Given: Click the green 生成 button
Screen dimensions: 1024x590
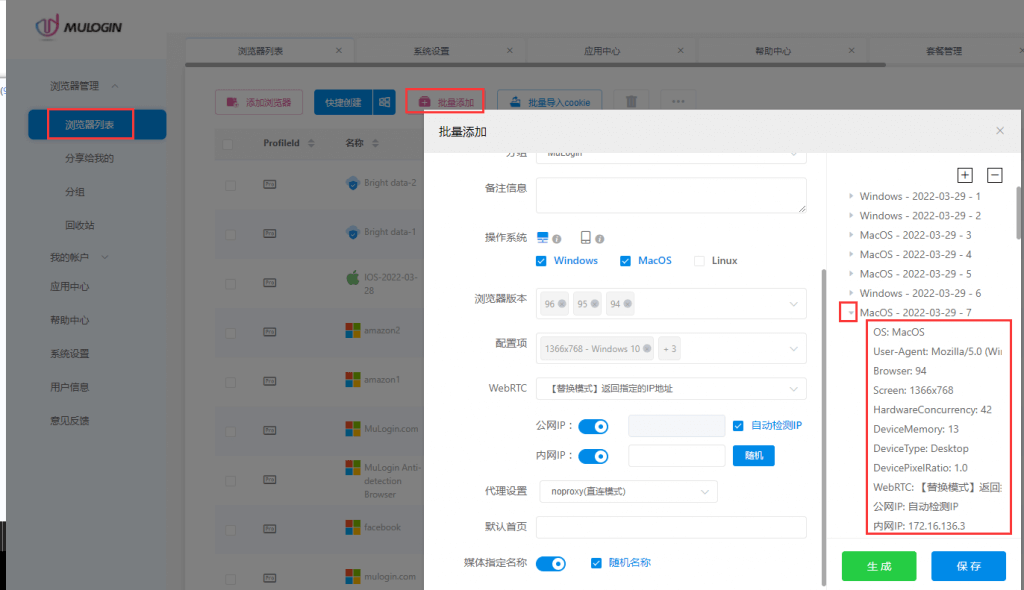Looking at the screenshot, I should 879,566.
